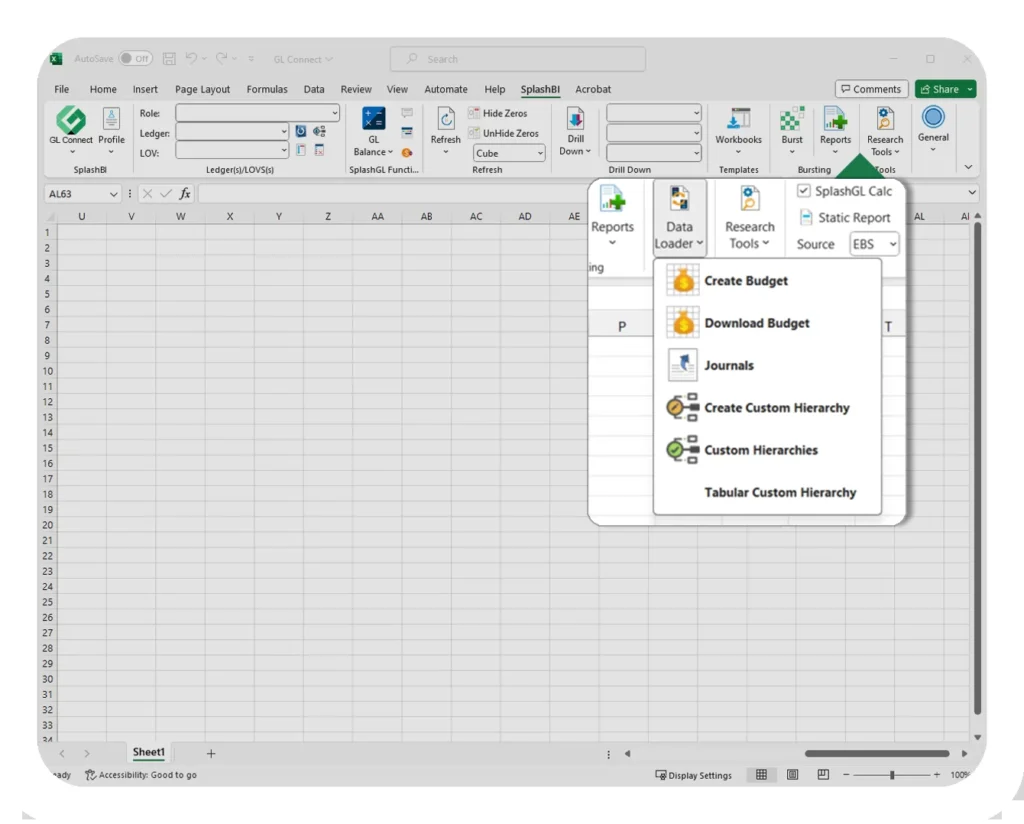
Task: Click the GL Balance calculator icon
Action: (373, 119)
